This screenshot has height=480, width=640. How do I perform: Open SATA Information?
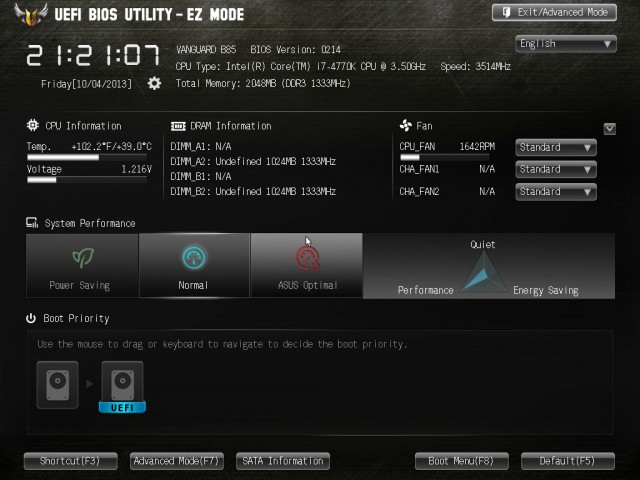pos(283,461)
